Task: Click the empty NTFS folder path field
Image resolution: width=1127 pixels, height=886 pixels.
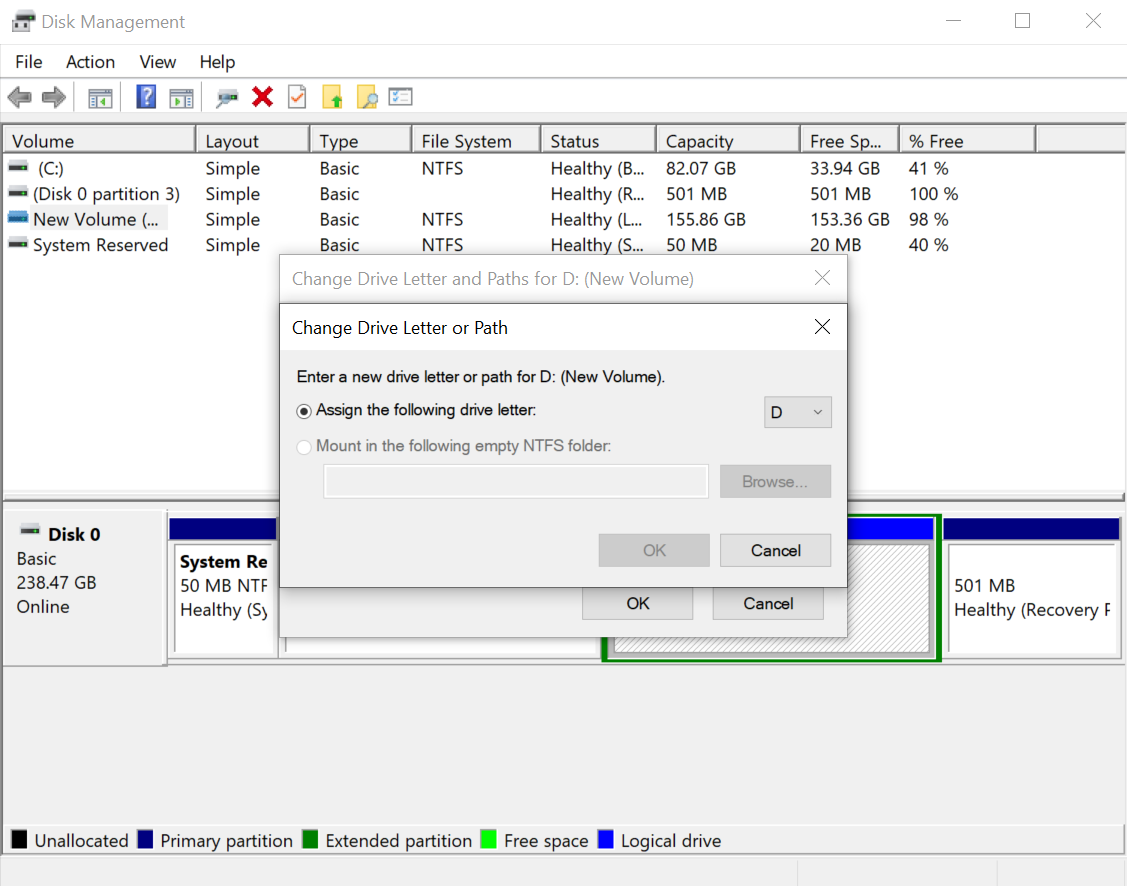Action: point(515,481)
